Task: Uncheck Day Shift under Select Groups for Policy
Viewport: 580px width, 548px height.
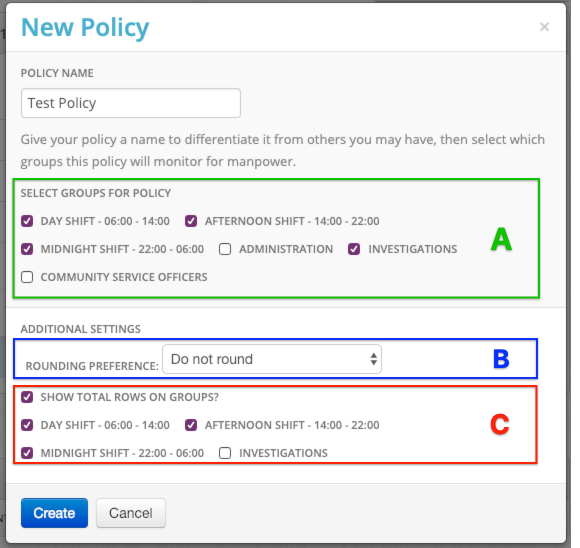Action: [27, 221]
